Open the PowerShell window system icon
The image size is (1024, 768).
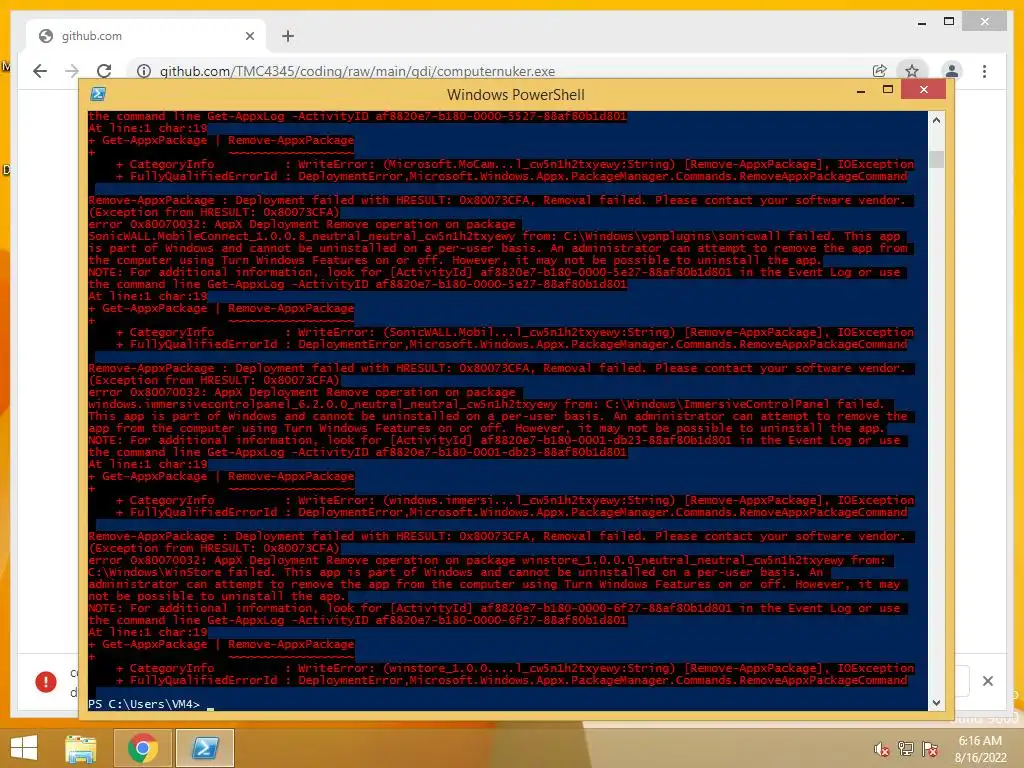click(98, 93)
